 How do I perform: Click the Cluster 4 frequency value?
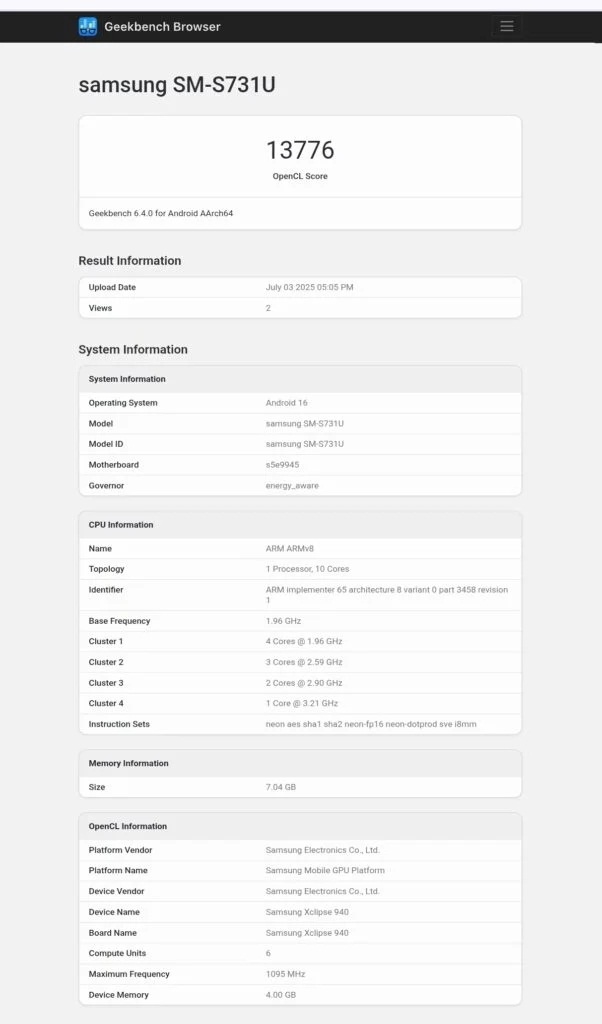pos(302,703)
